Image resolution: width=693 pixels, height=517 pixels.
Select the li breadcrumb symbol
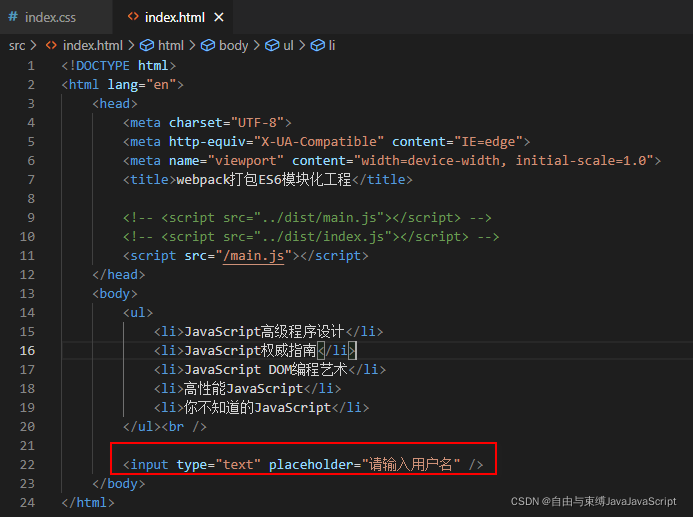tap(332, 46)
